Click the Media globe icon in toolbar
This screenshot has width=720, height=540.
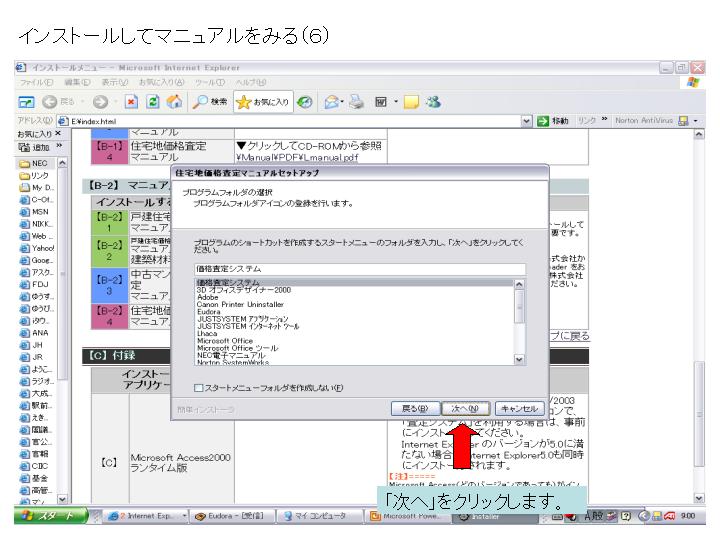304,102
